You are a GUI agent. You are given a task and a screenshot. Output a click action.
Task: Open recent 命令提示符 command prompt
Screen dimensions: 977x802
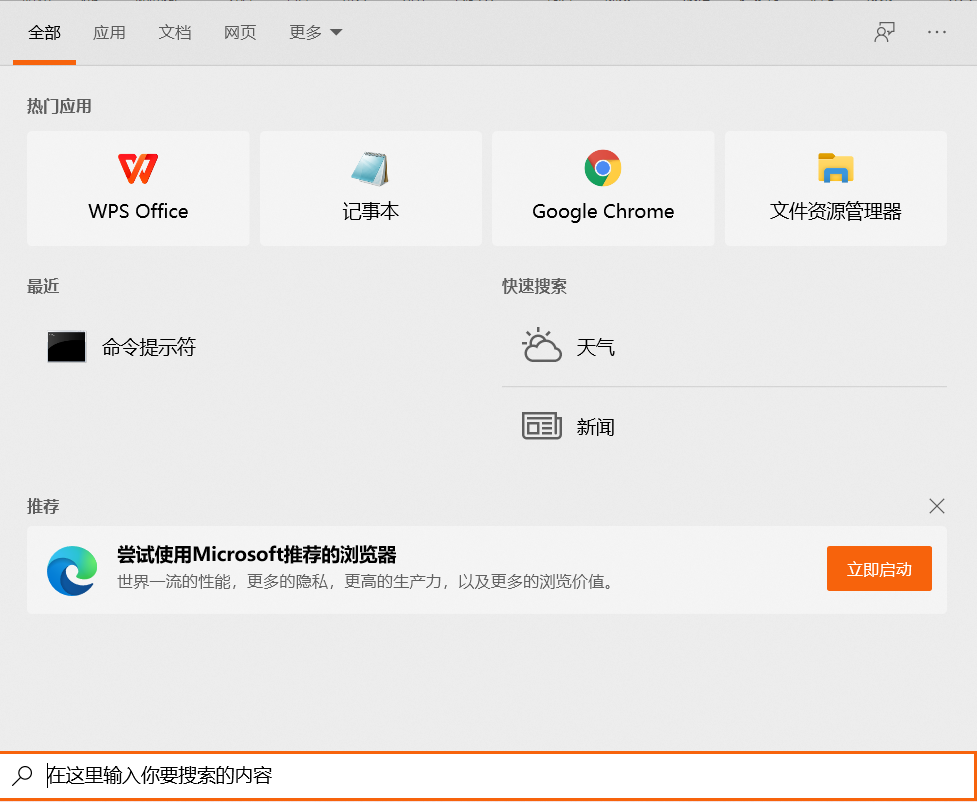coord(122,346)
